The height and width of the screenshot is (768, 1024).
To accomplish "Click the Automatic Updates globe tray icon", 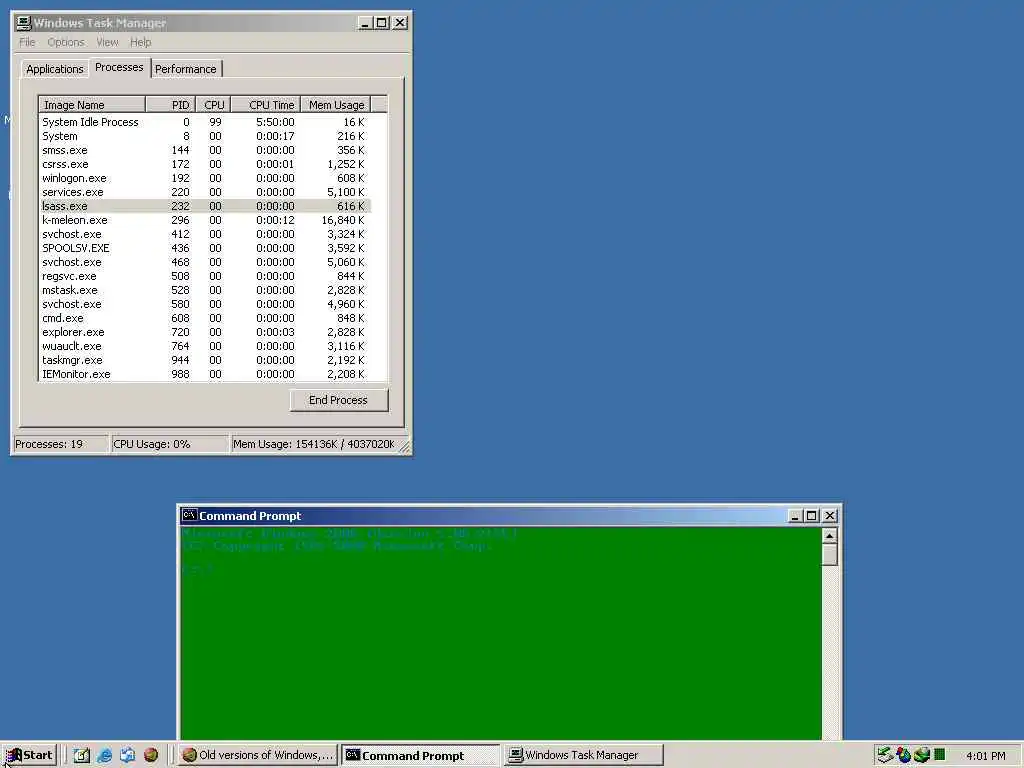I will (921, 755).
